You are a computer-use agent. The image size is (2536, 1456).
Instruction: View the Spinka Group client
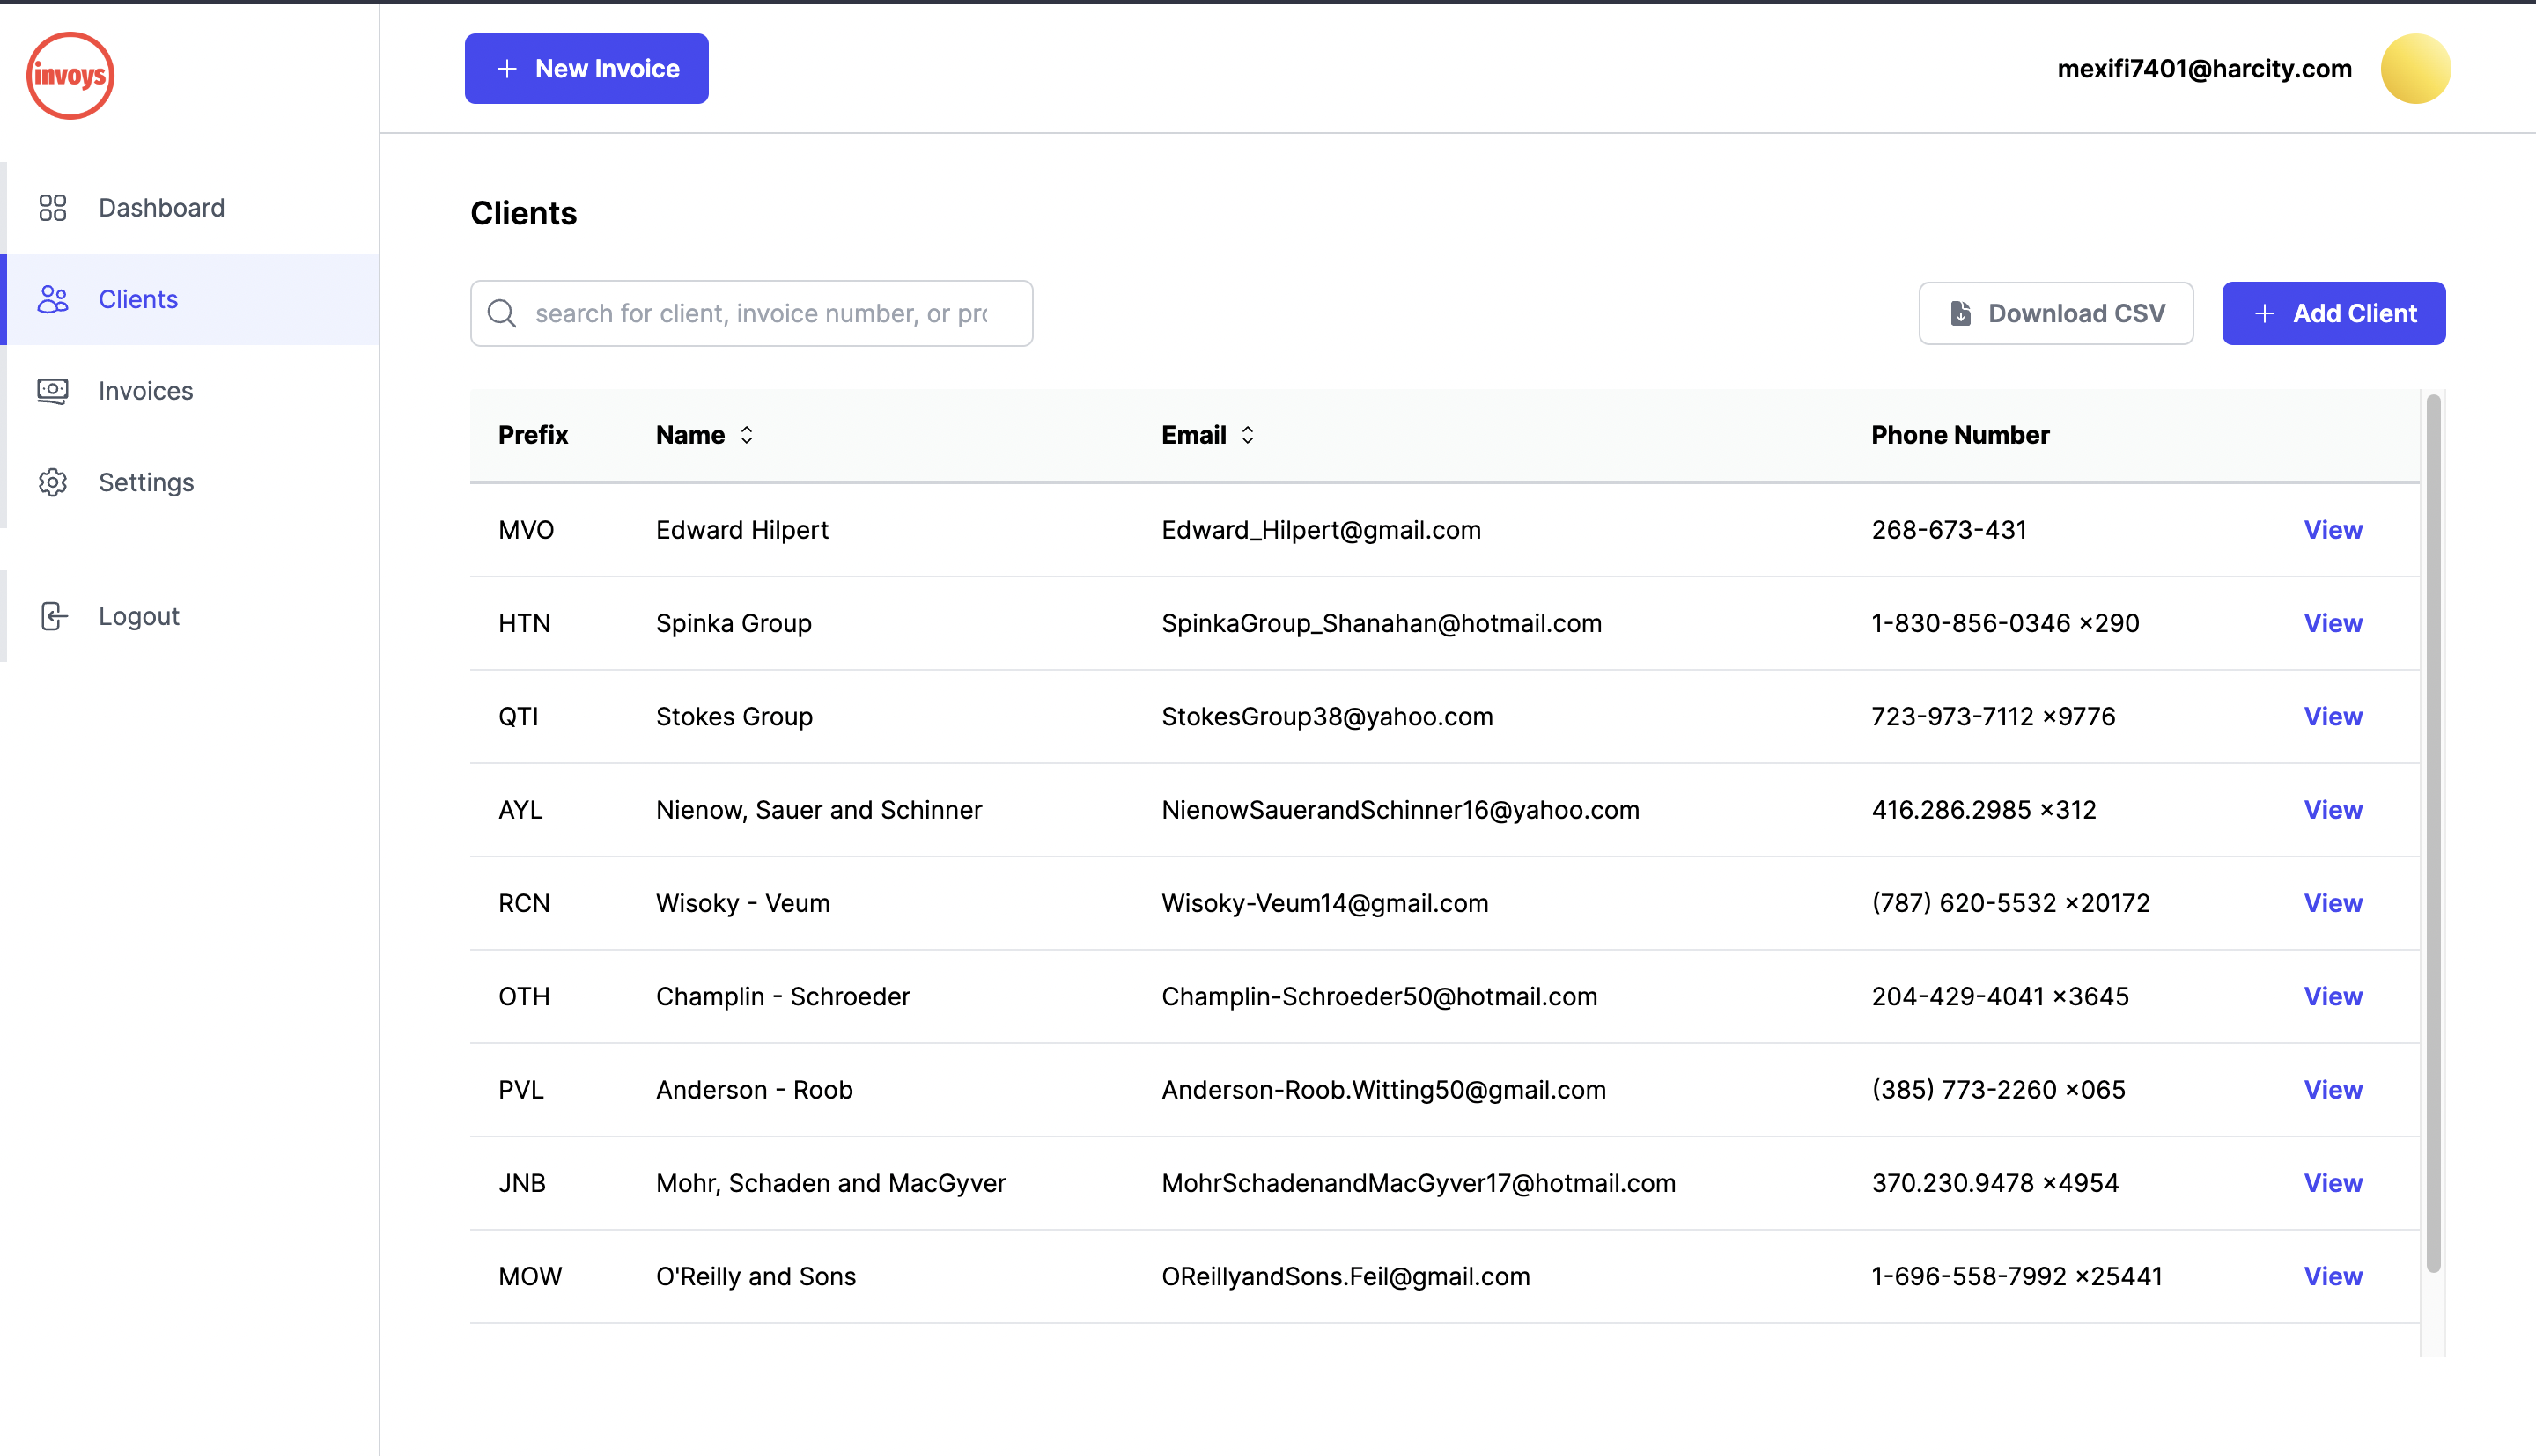(x=2333, y=623)
